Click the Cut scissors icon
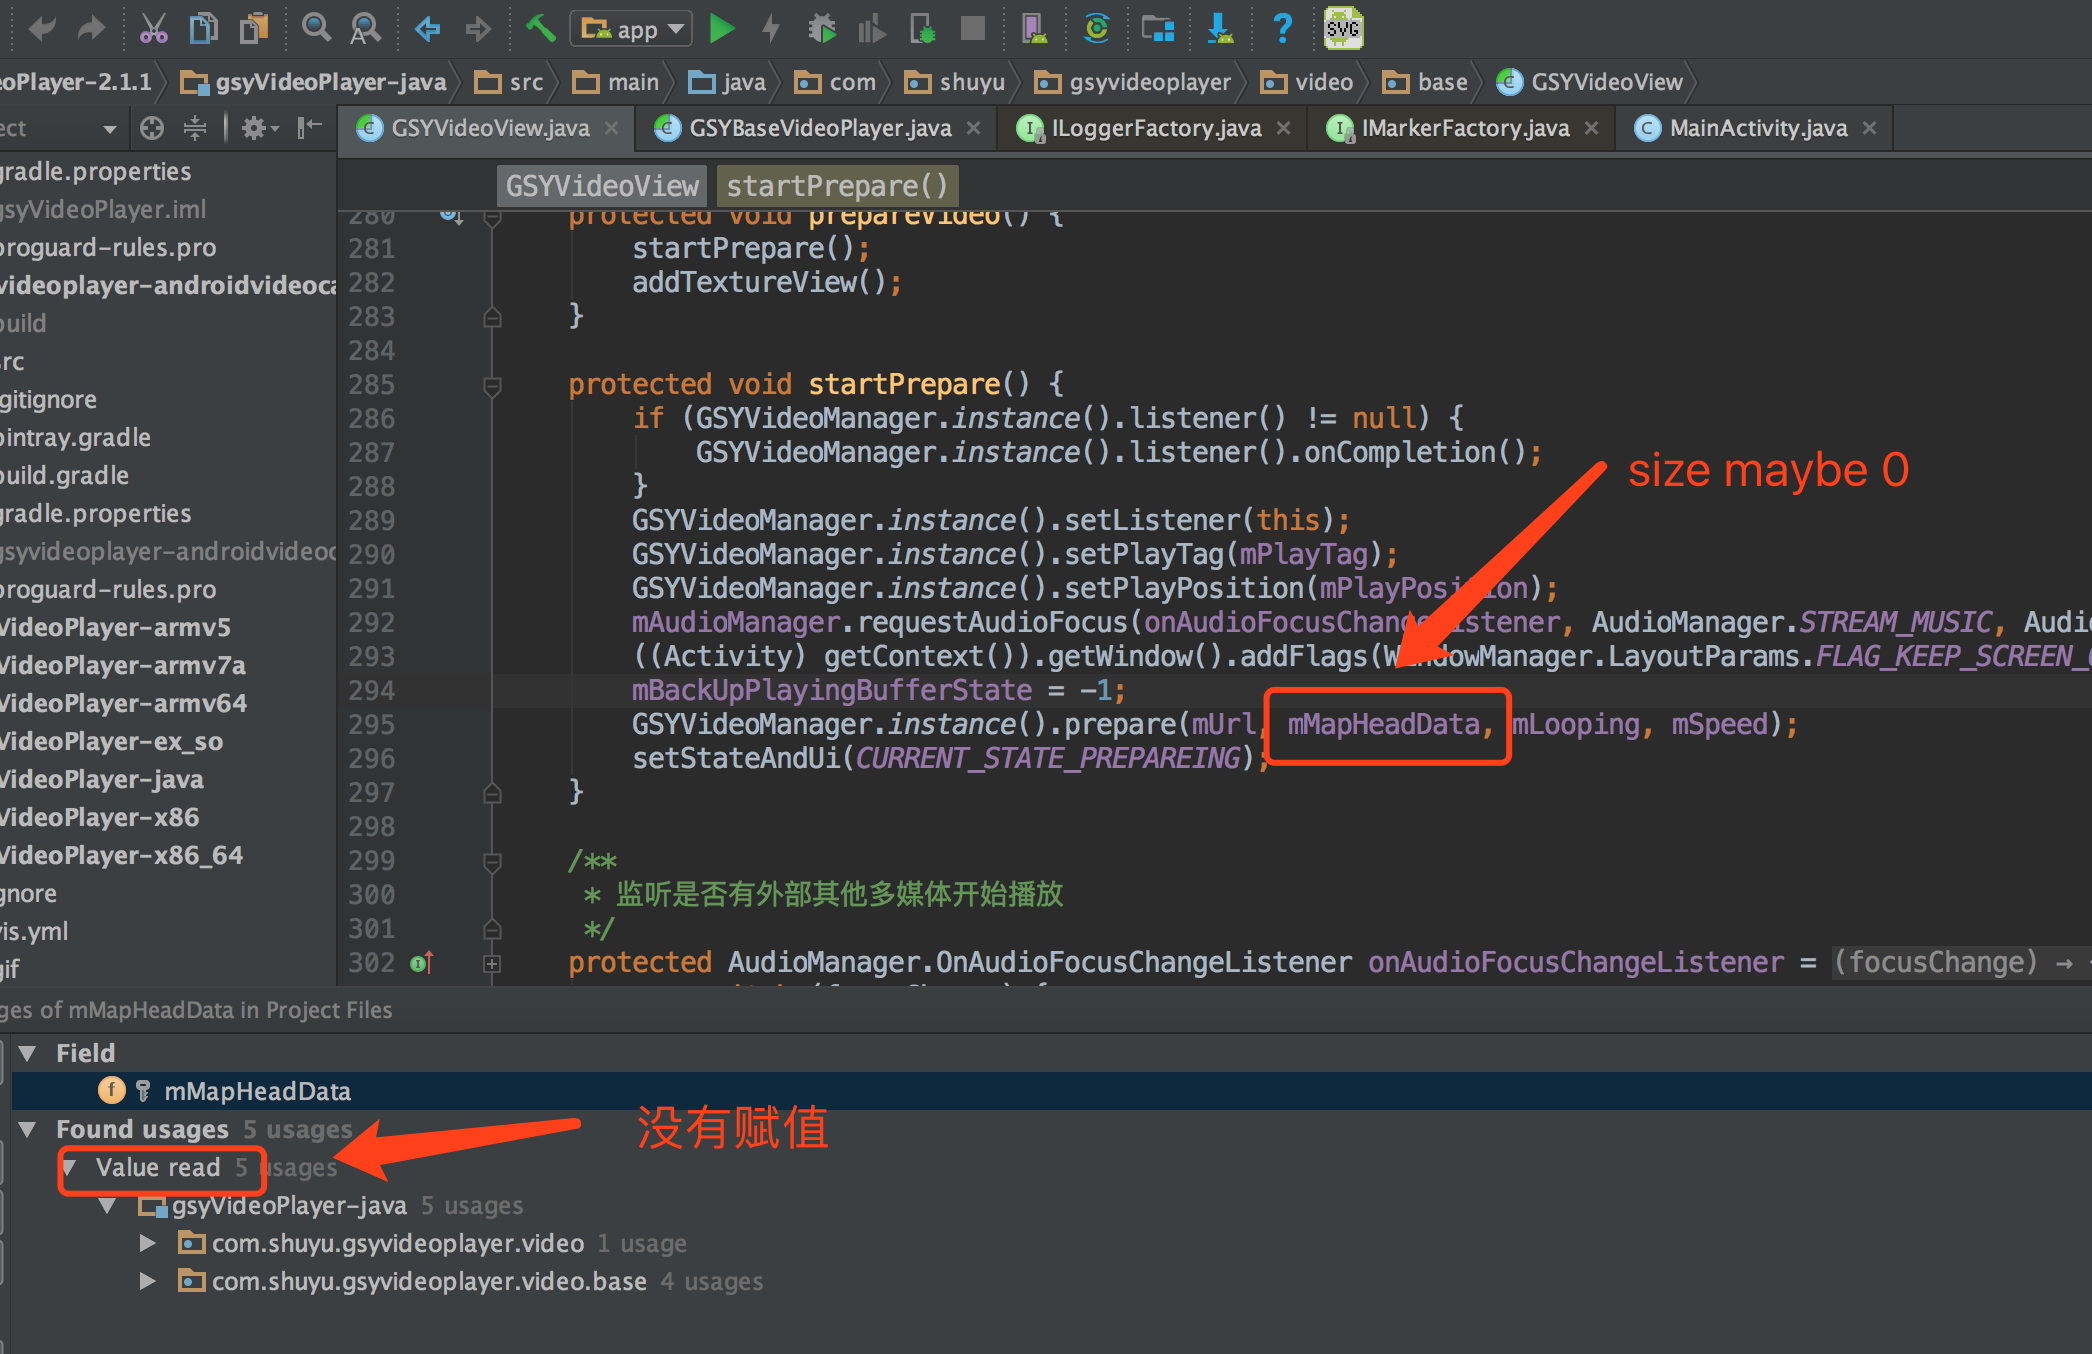Viewport: 2092px width, 1354px height. [x=153, y=28]
